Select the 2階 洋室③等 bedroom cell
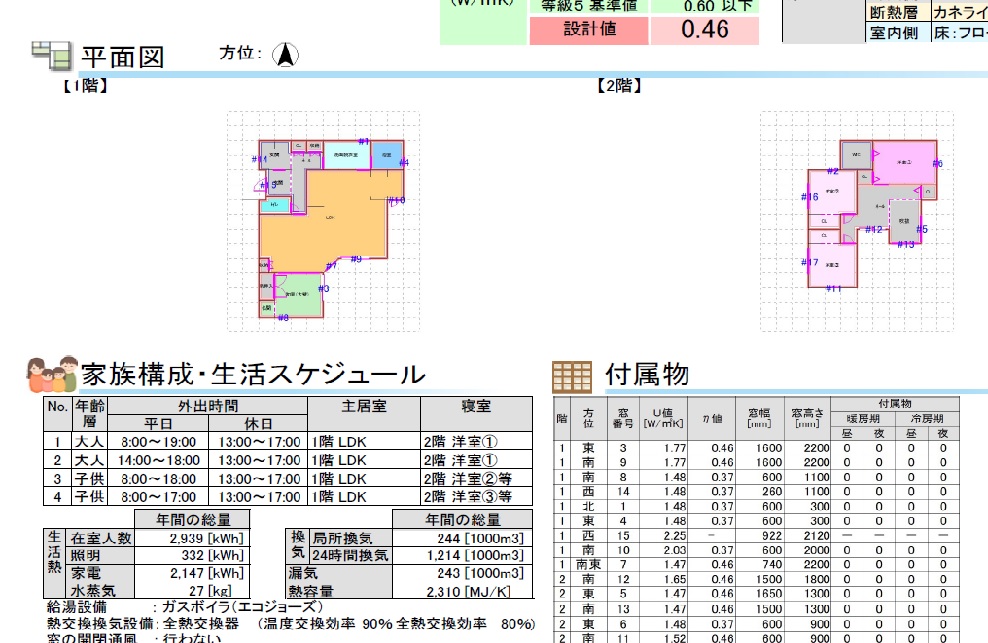 pyautogui.click(x=476, y=497)
